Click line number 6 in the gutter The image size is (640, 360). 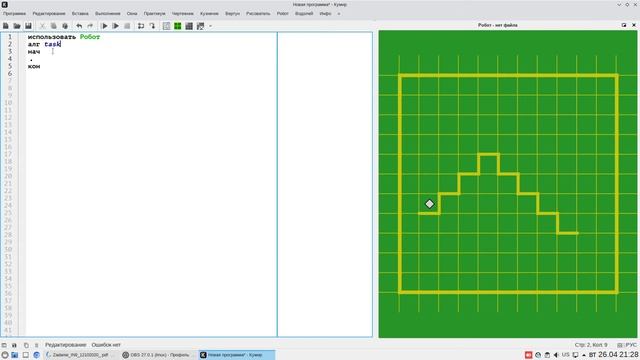tap(10, 73)
